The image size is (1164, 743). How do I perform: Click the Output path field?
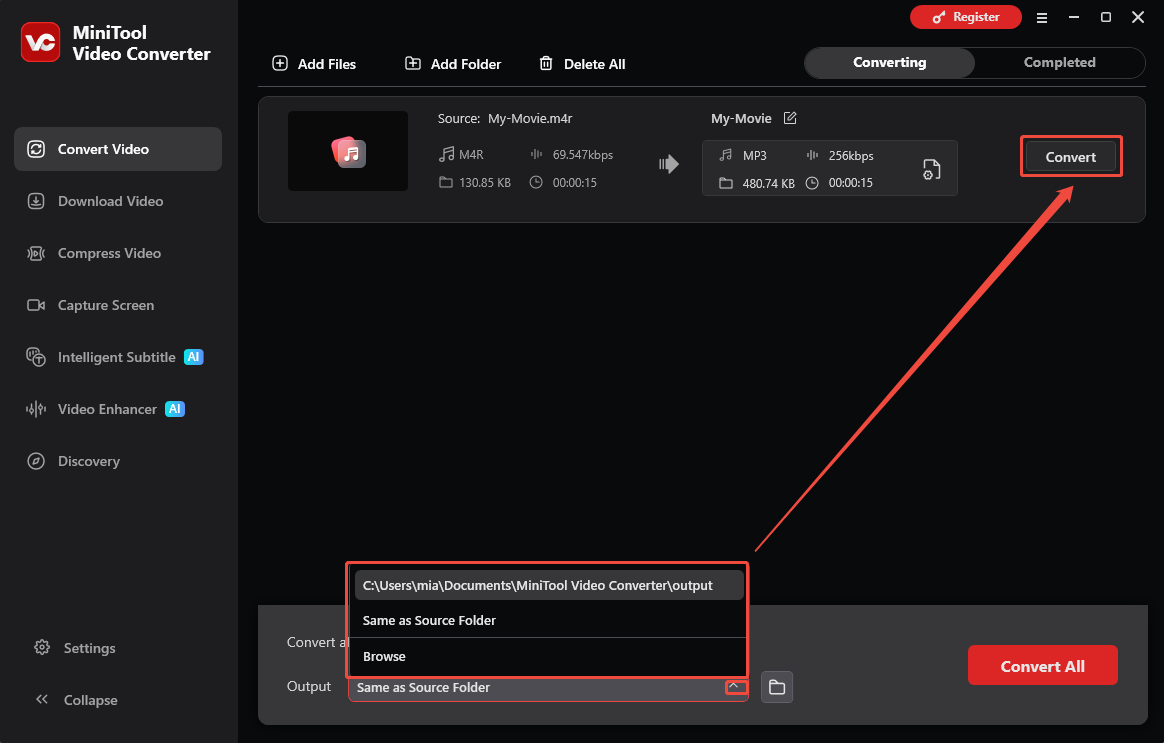click(x=548, y=687)
